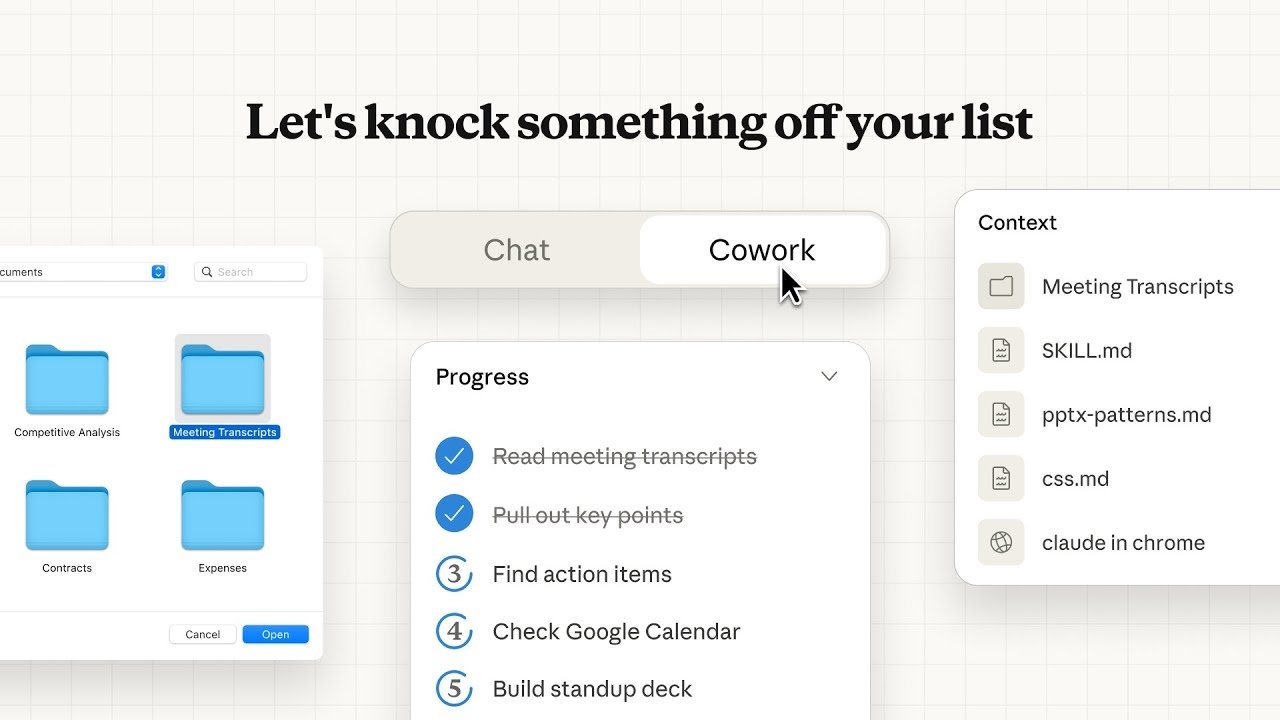
Task: Select step 3, Find action items
Action: (x=455, y=573)
